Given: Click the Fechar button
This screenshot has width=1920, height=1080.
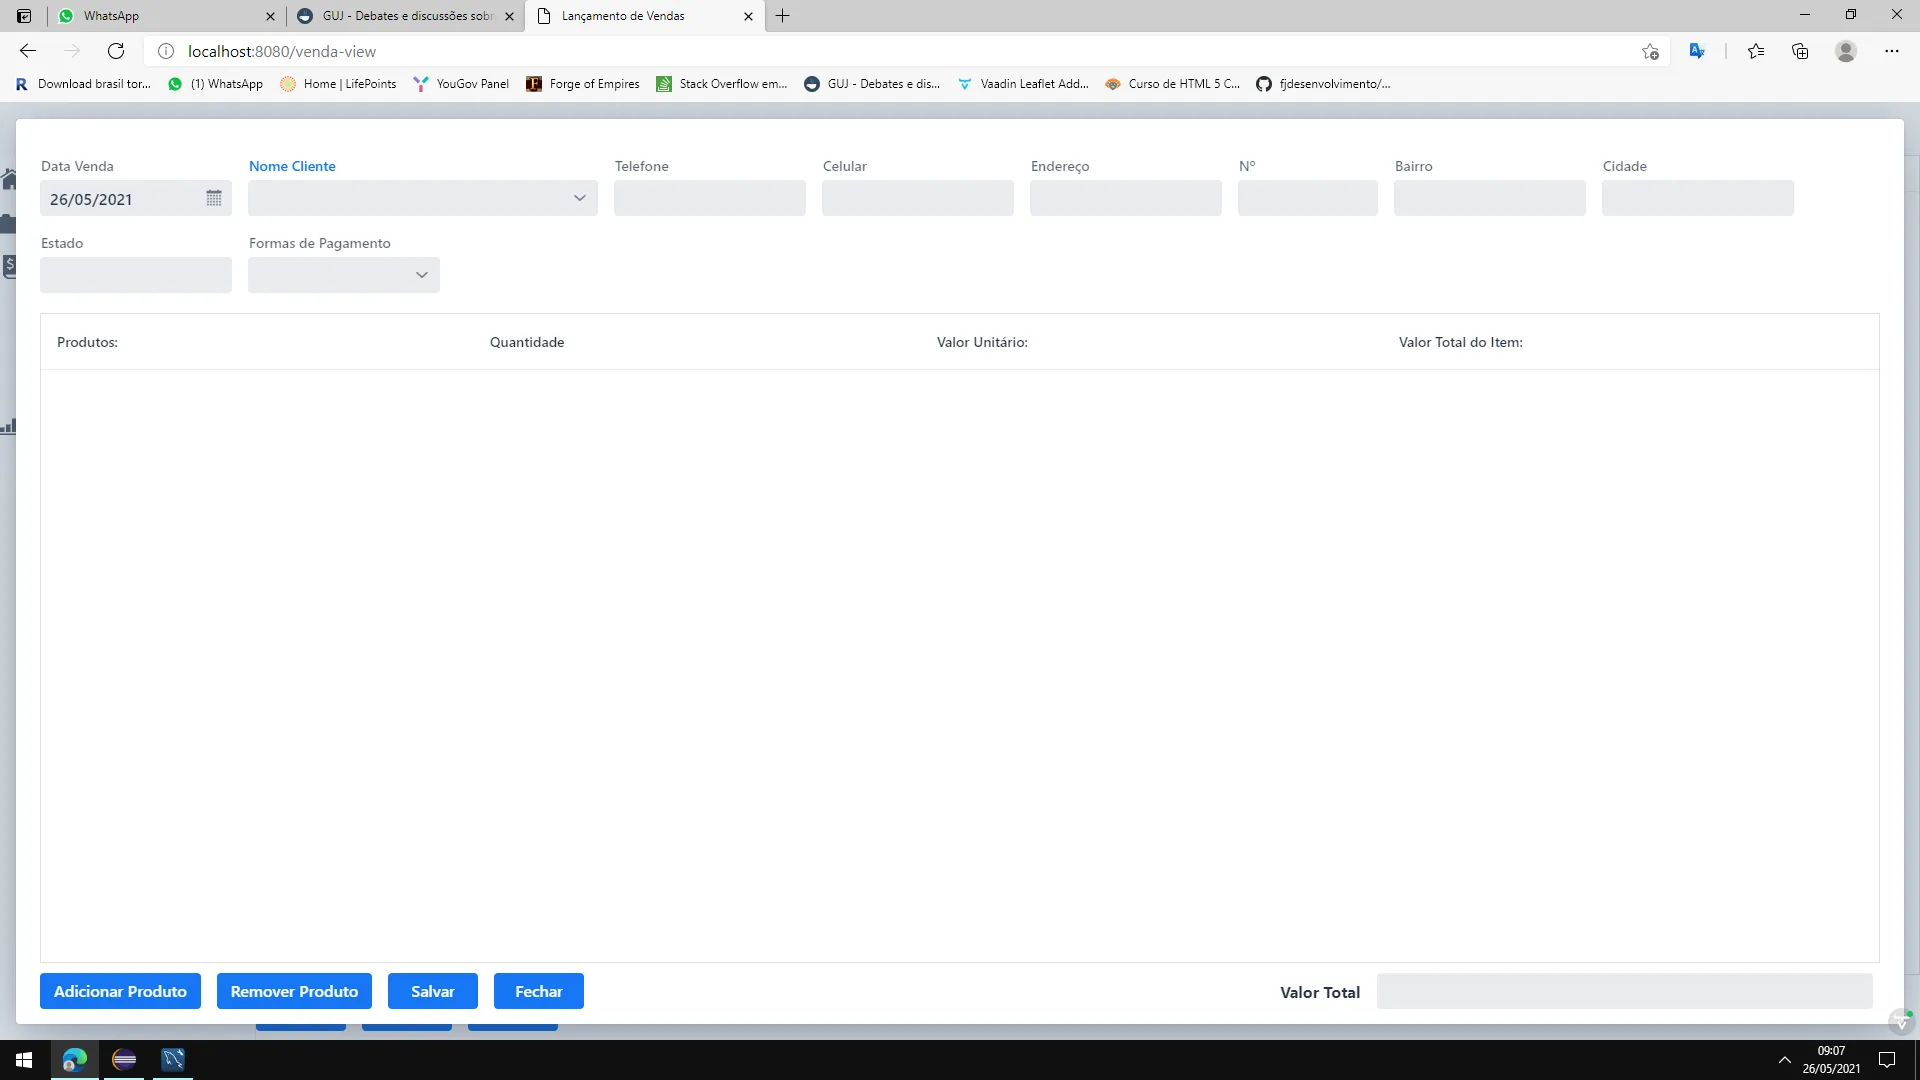Looking at the screenshot, I should [x=538, y=991].
